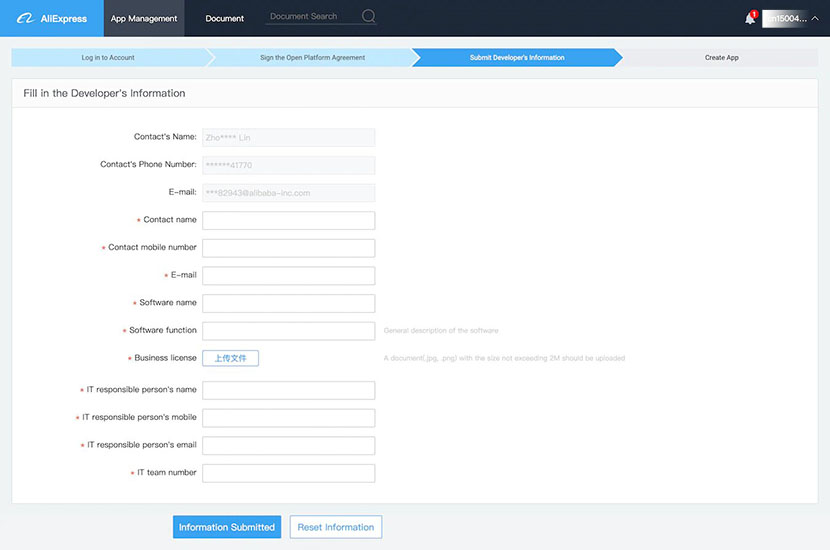Focus the Software name input
This screenshot has height=550, width=830.
point(288,303)
